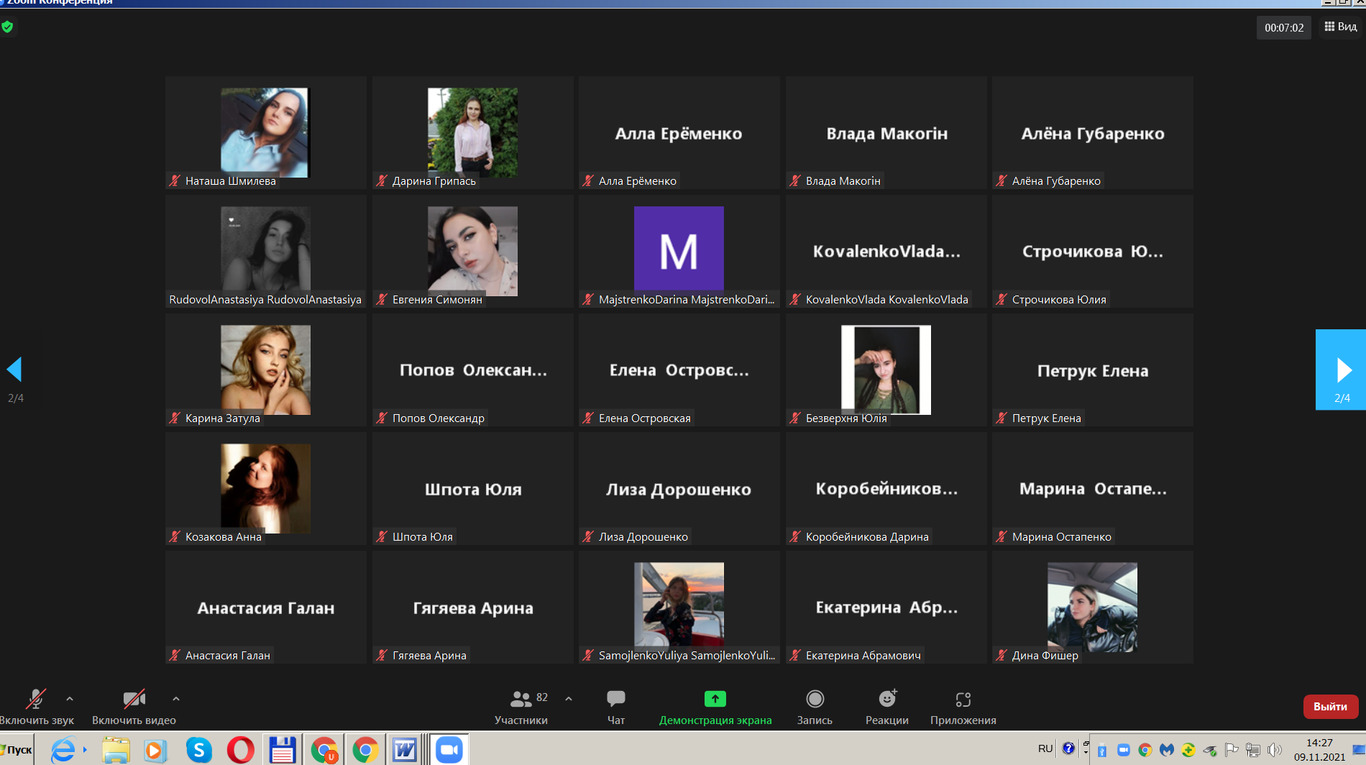Open the file explorer folder on taskbar
This screenshot has width=1366, height=765.
(116, 750)
